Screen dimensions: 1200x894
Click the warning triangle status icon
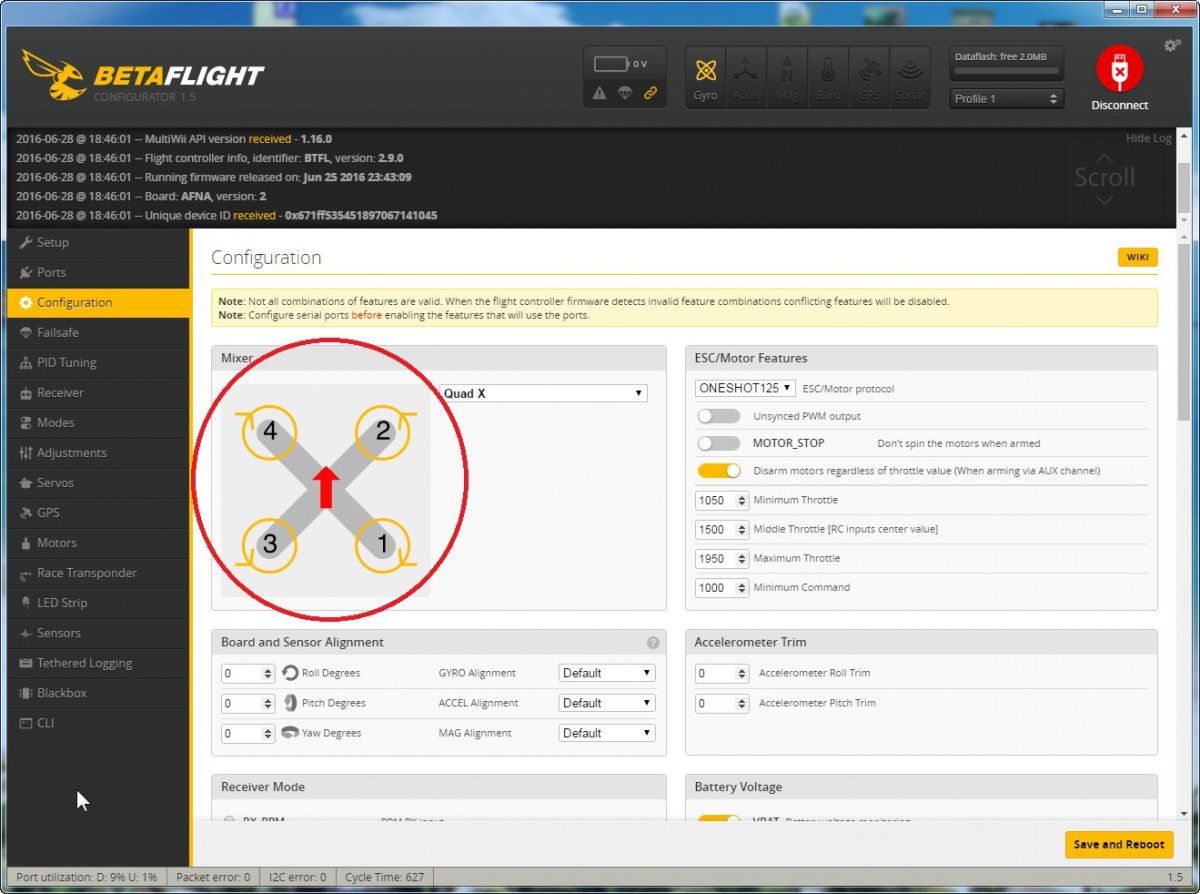[x=599, y=93]
